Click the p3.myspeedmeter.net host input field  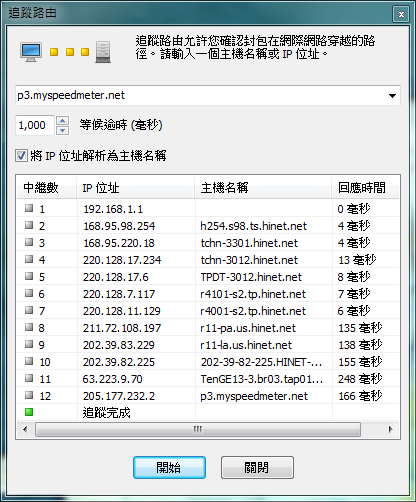207,96
